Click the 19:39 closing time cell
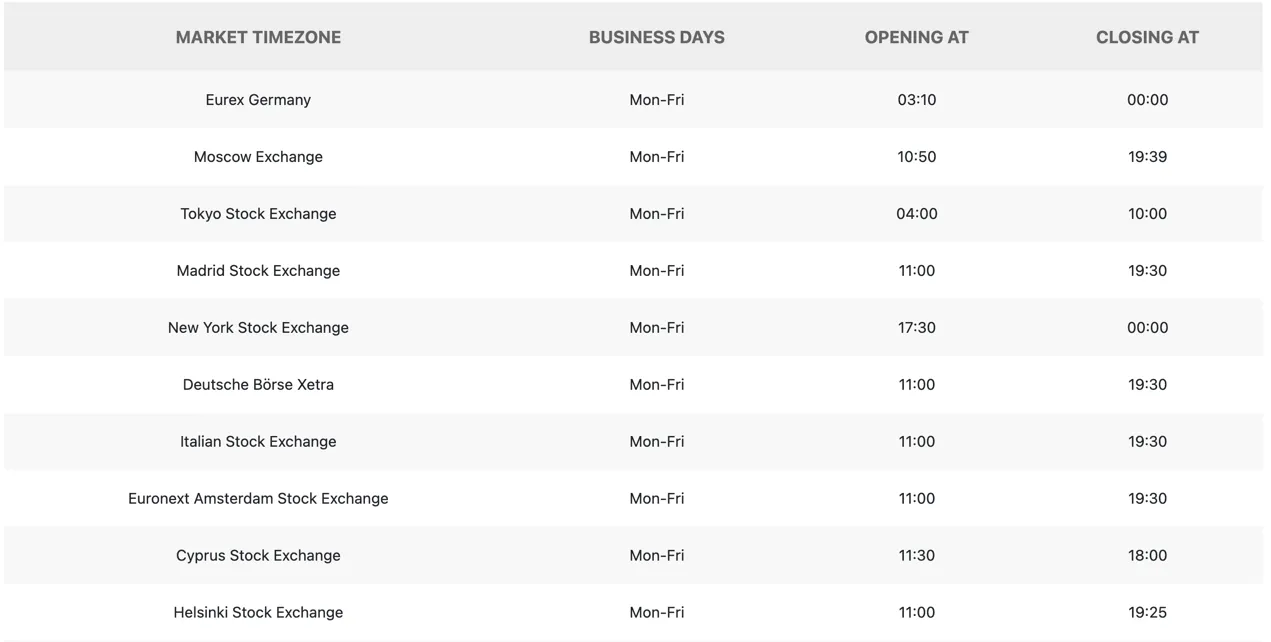This screenshot has height=642, width=1271. (x=1147, y=157)
